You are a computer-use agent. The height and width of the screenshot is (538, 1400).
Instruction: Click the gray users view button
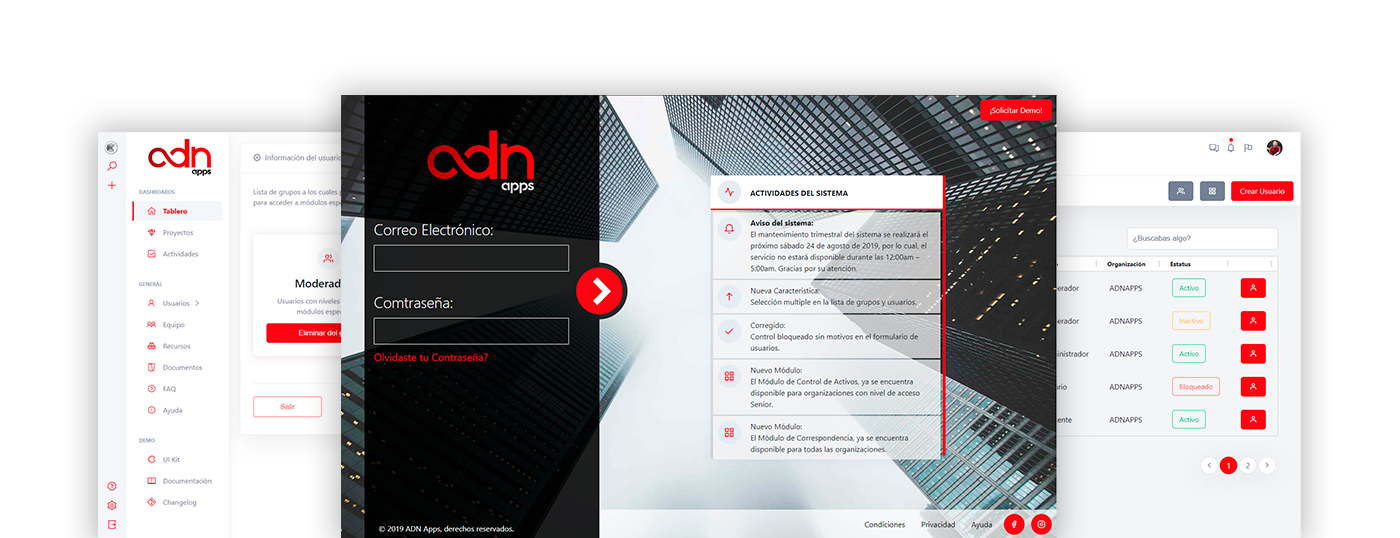pyautogui.click(x=1181, y=191)
